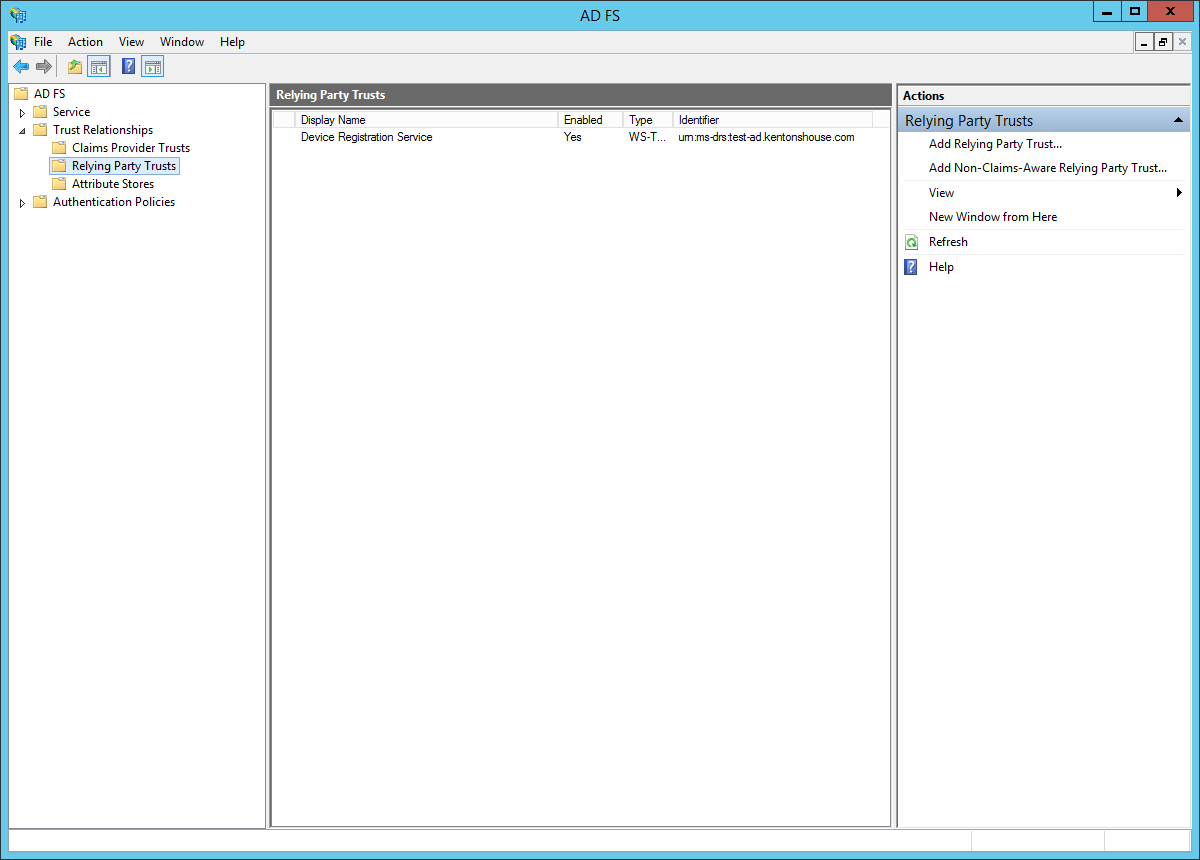Collapse the Relying Party Trusts actions section
Viewport: 1200px width, 860px height.
pos(1178,121)
